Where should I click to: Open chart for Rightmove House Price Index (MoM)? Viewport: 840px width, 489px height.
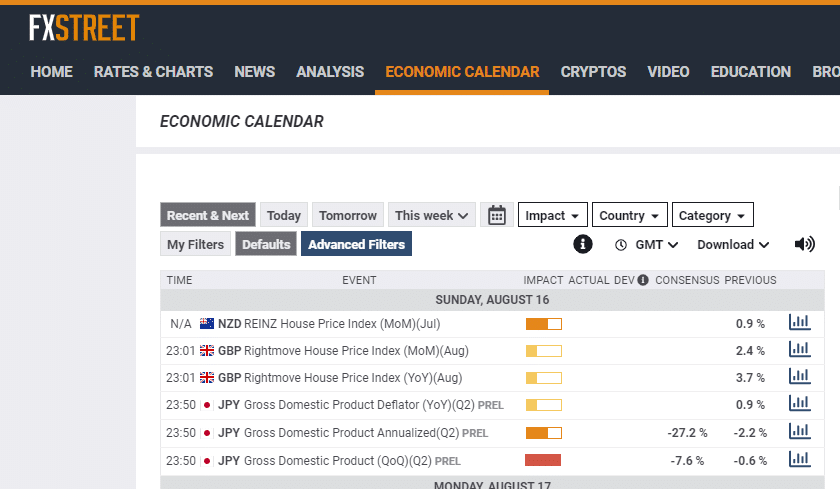(x=799, y=350)
